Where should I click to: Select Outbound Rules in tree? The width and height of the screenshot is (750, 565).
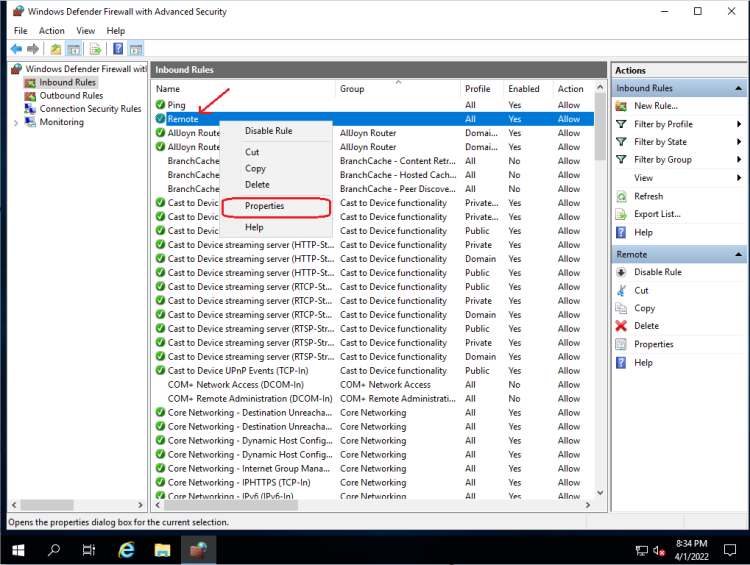[x=71, y=96]
